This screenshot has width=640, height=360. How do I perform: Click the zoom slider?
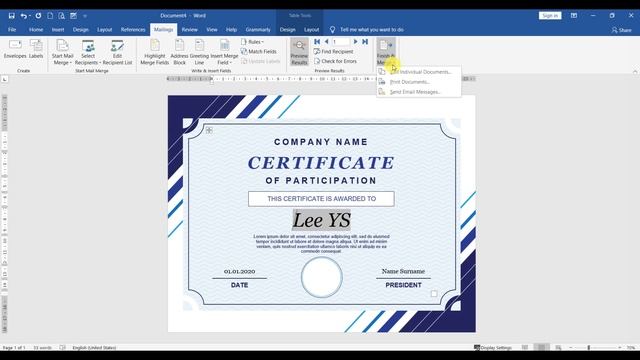595,348
